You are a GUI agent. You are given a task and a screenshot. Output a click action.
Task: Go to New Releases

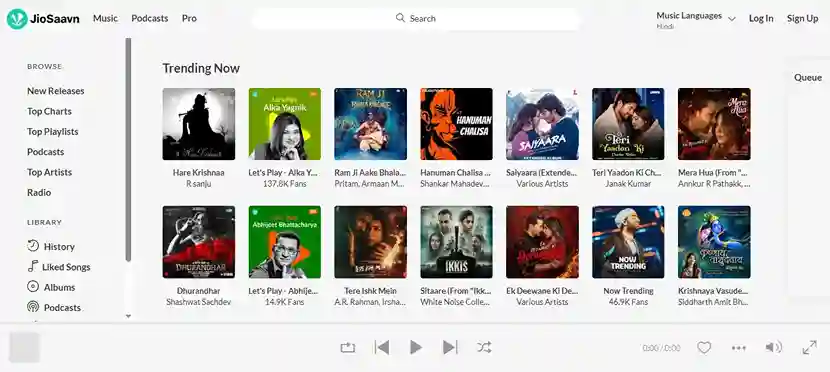pyautogui.click(x=56, y=91)
